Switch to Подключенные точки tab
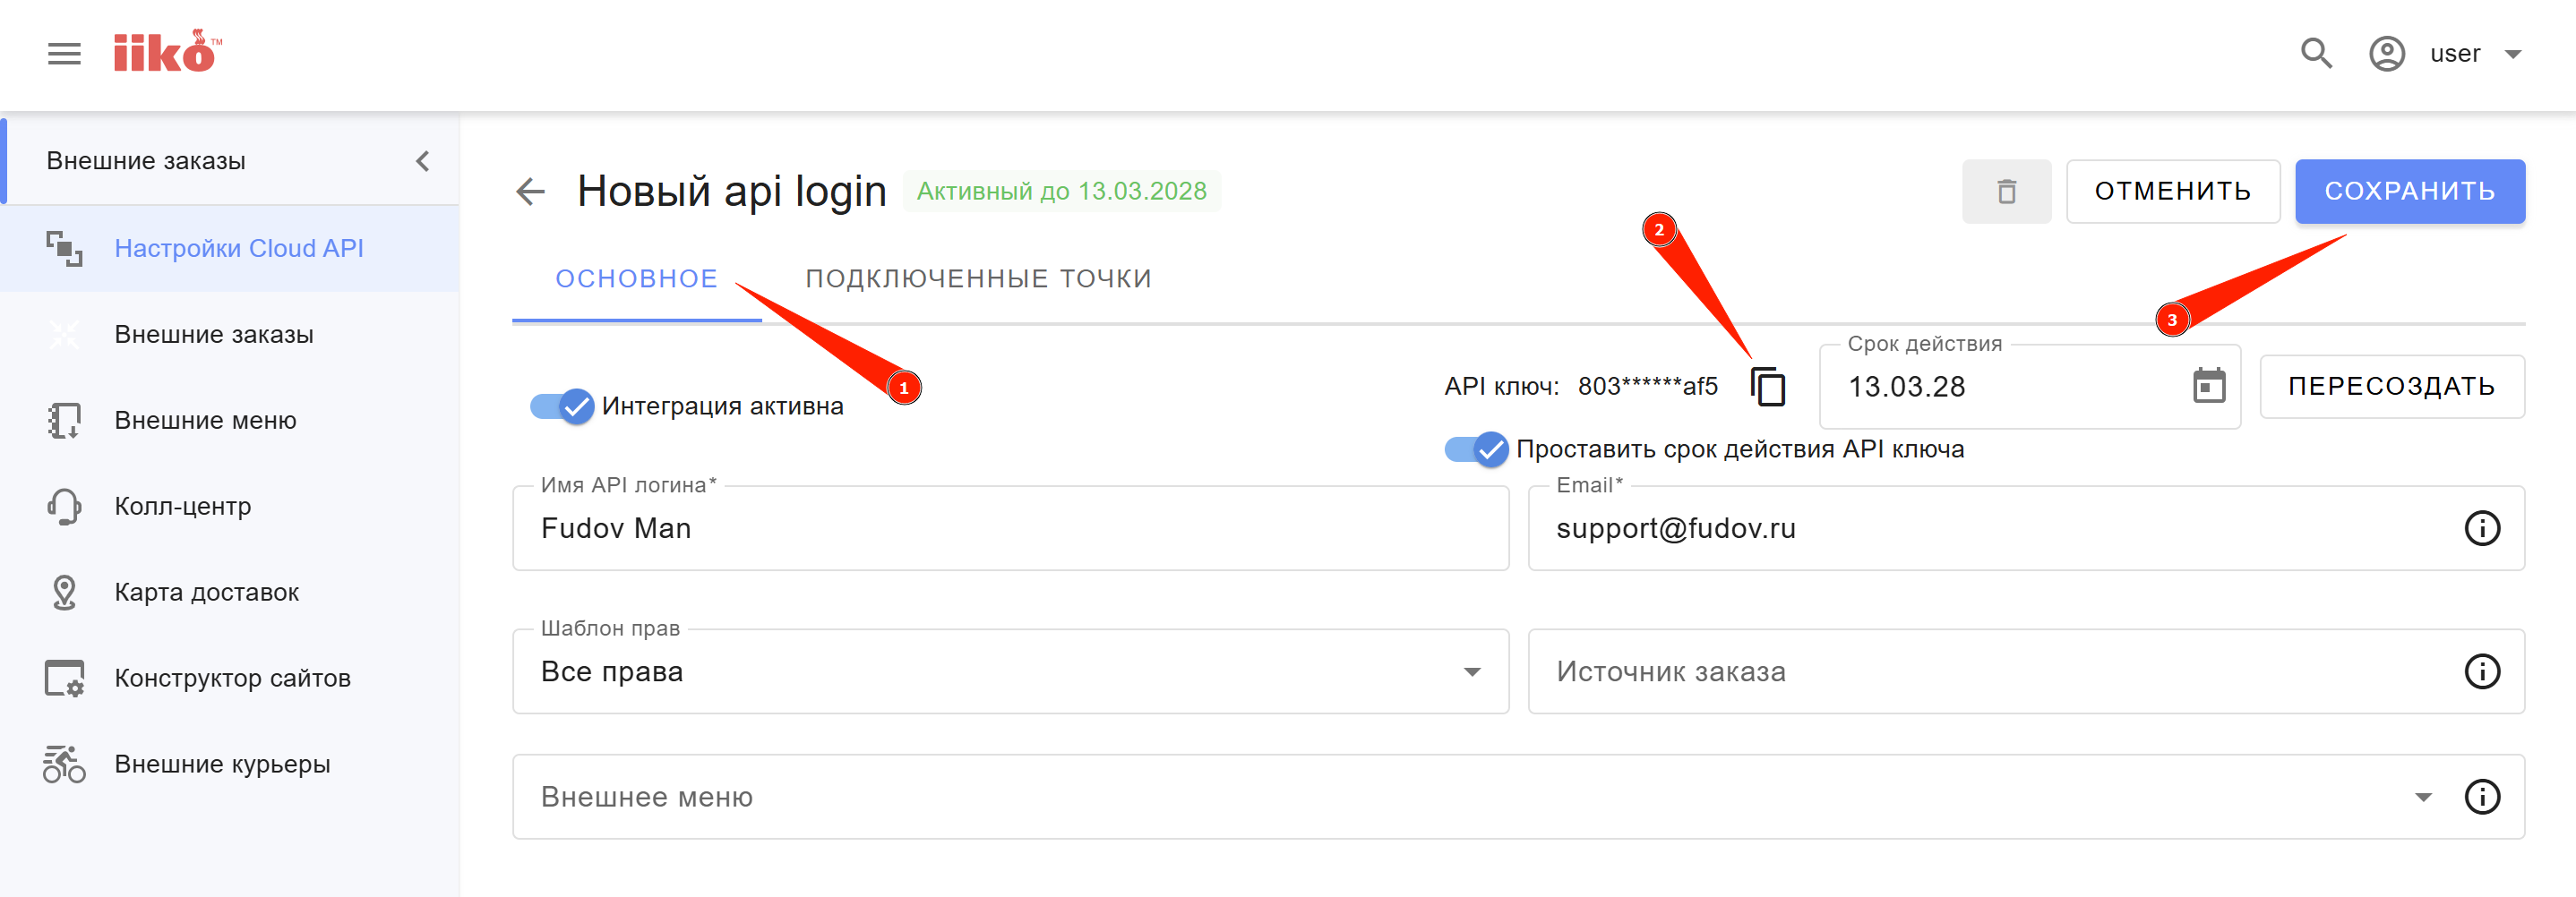The height and width of the screenshot is (897, 2576). (x=978, y=279)
